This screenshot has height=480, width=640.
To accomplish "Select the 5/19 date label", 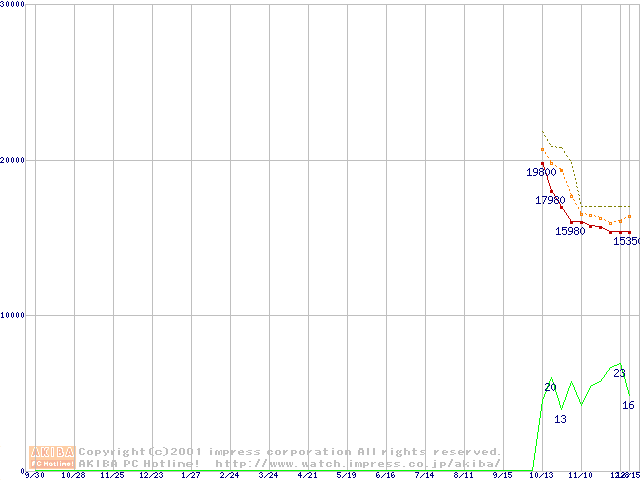I will (x=347, y=476).
